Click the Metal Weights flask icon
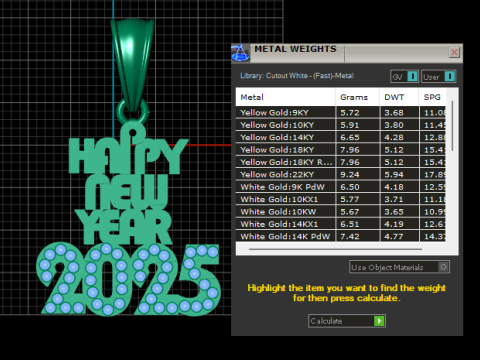Viewport: 480px width, 360px height. click(x=240, y=53)
